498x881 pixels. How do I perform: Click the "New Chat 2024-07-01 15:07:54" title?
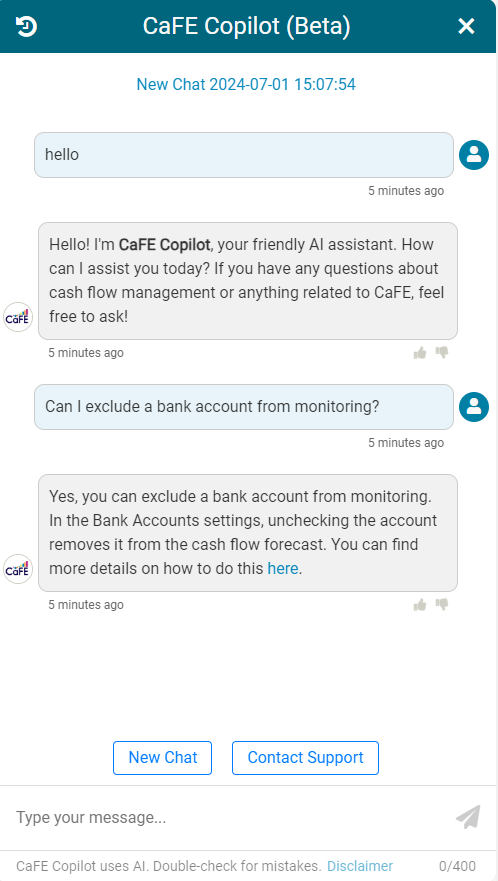coord(246,84)
